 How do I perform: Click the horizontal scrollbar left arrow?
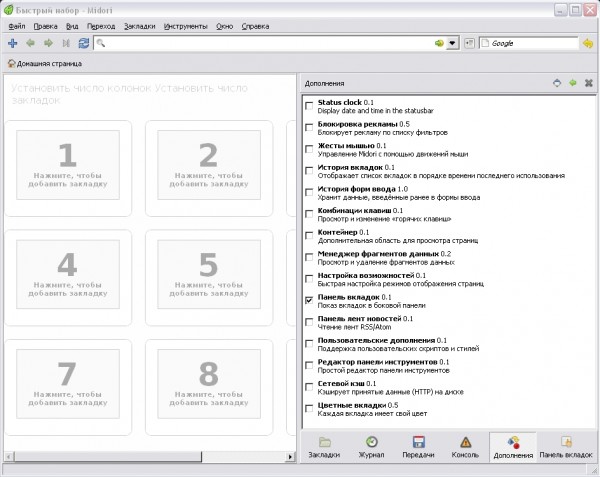(x=9, y=456)
